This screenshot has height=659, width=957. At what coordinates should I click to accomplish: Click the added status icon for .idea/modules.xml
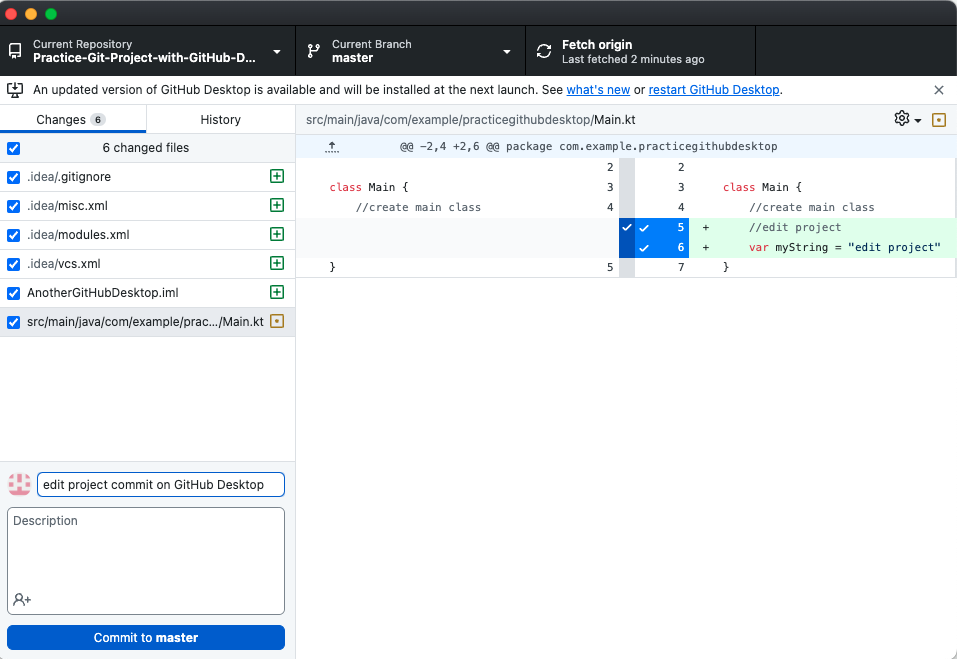coord(277,234)
